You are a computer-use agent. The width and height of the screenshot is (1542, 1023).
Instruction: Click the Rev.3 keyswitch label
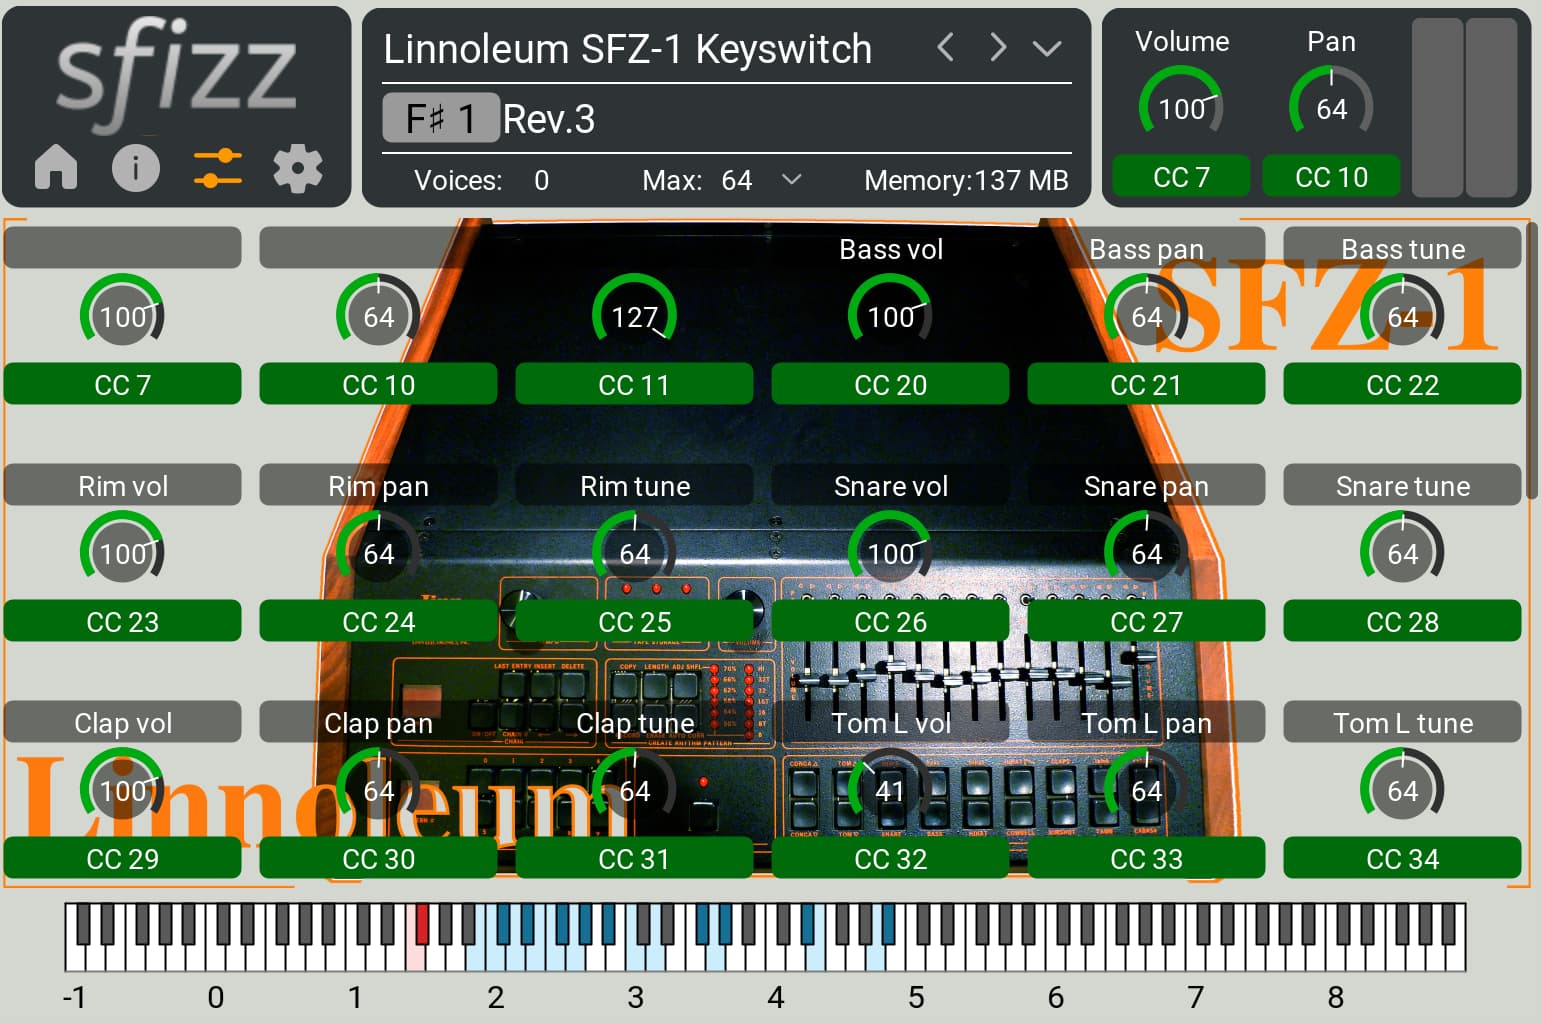coord(549,119)
